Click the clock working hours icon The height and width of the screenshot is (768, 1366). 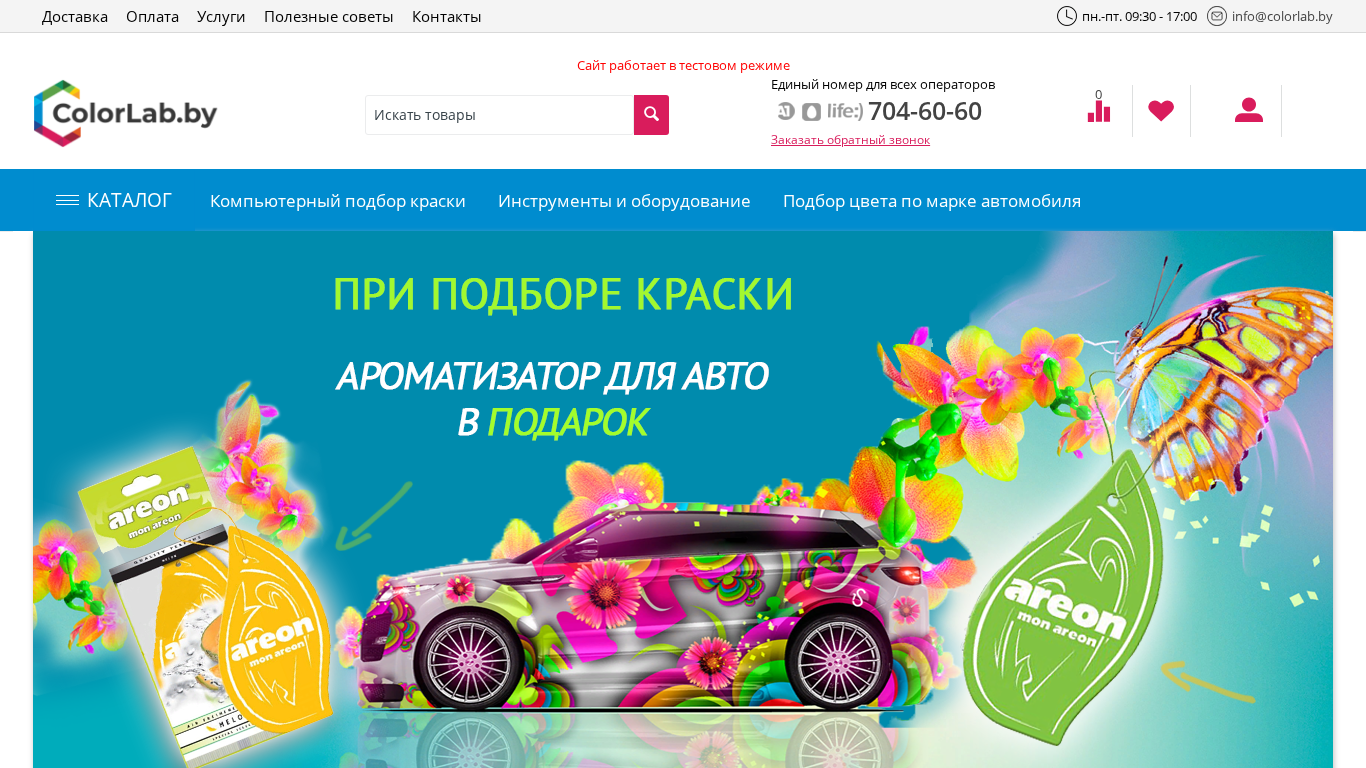(1067, 16)
